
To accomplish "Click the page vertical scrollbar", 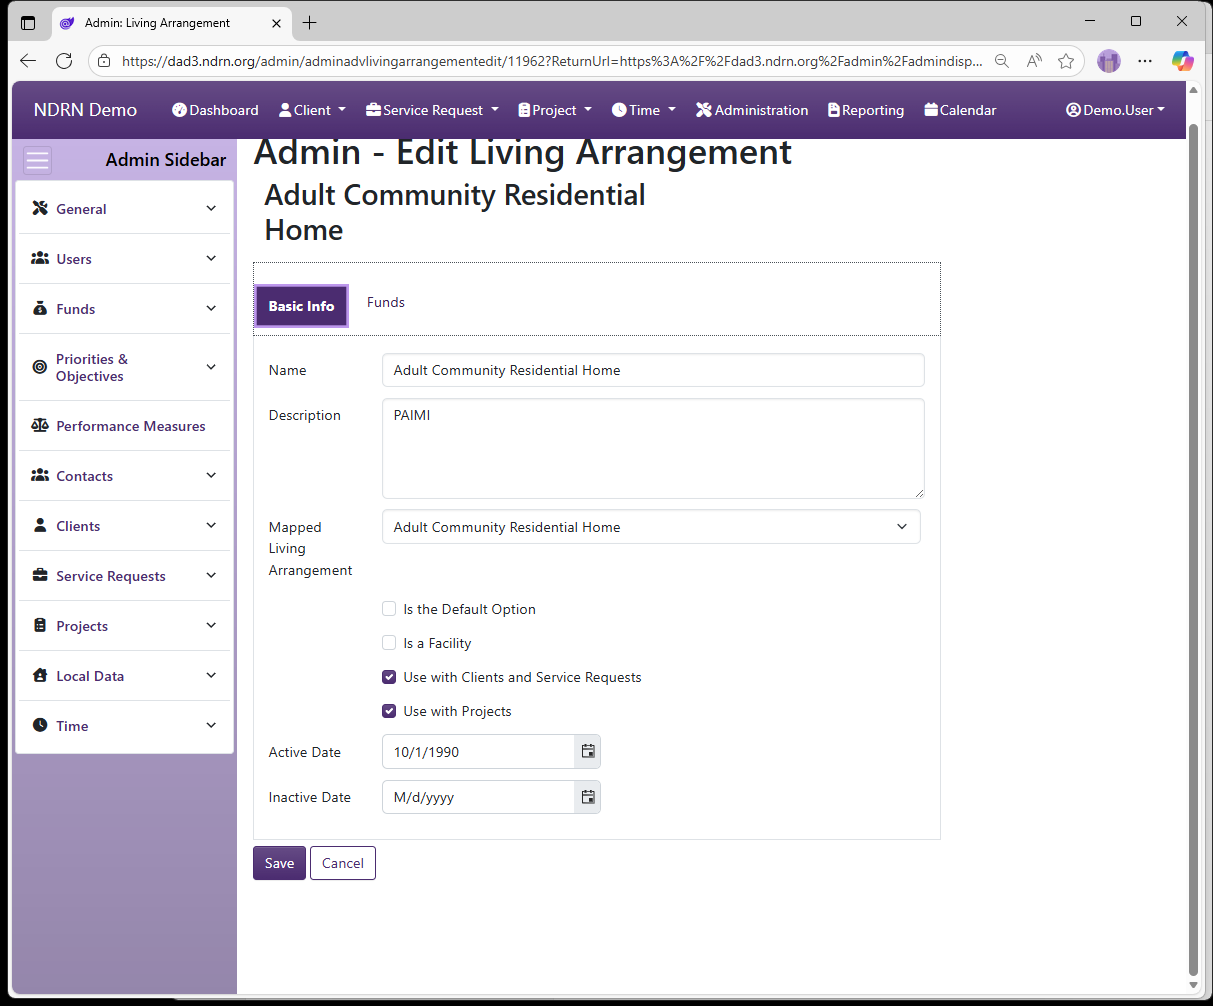I will [x=1192, y=550].
